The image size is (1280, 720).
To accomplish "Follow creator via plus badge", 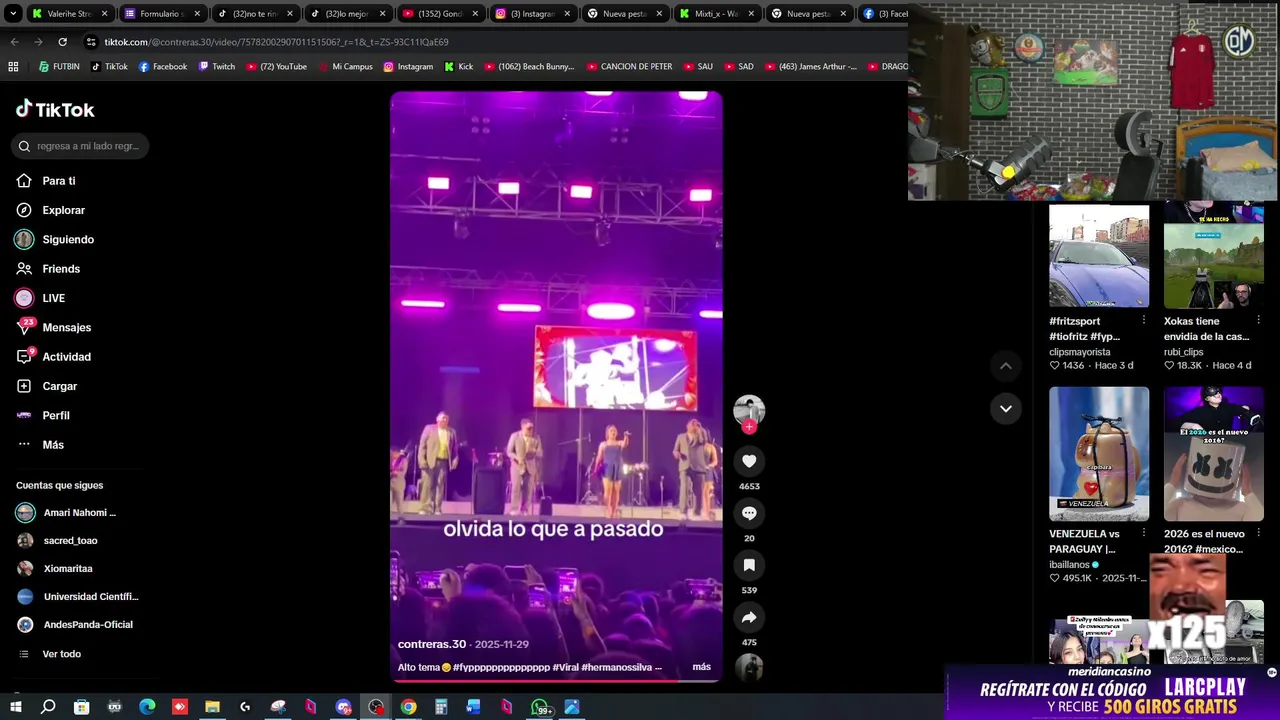I will [x=749, y=427].
